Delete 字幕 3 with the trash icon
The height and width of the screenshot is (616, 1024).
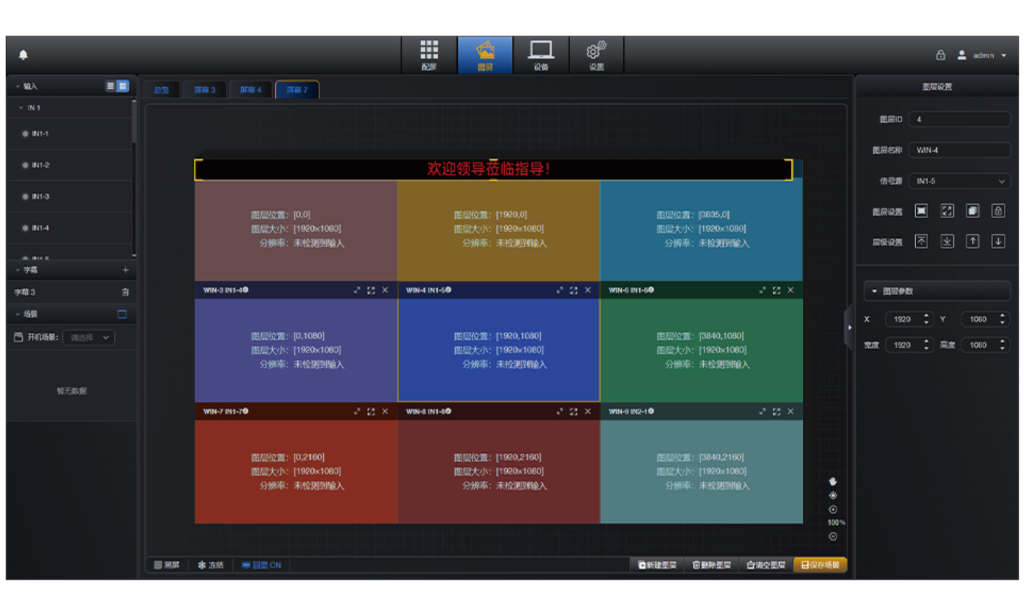pos(125,292)
